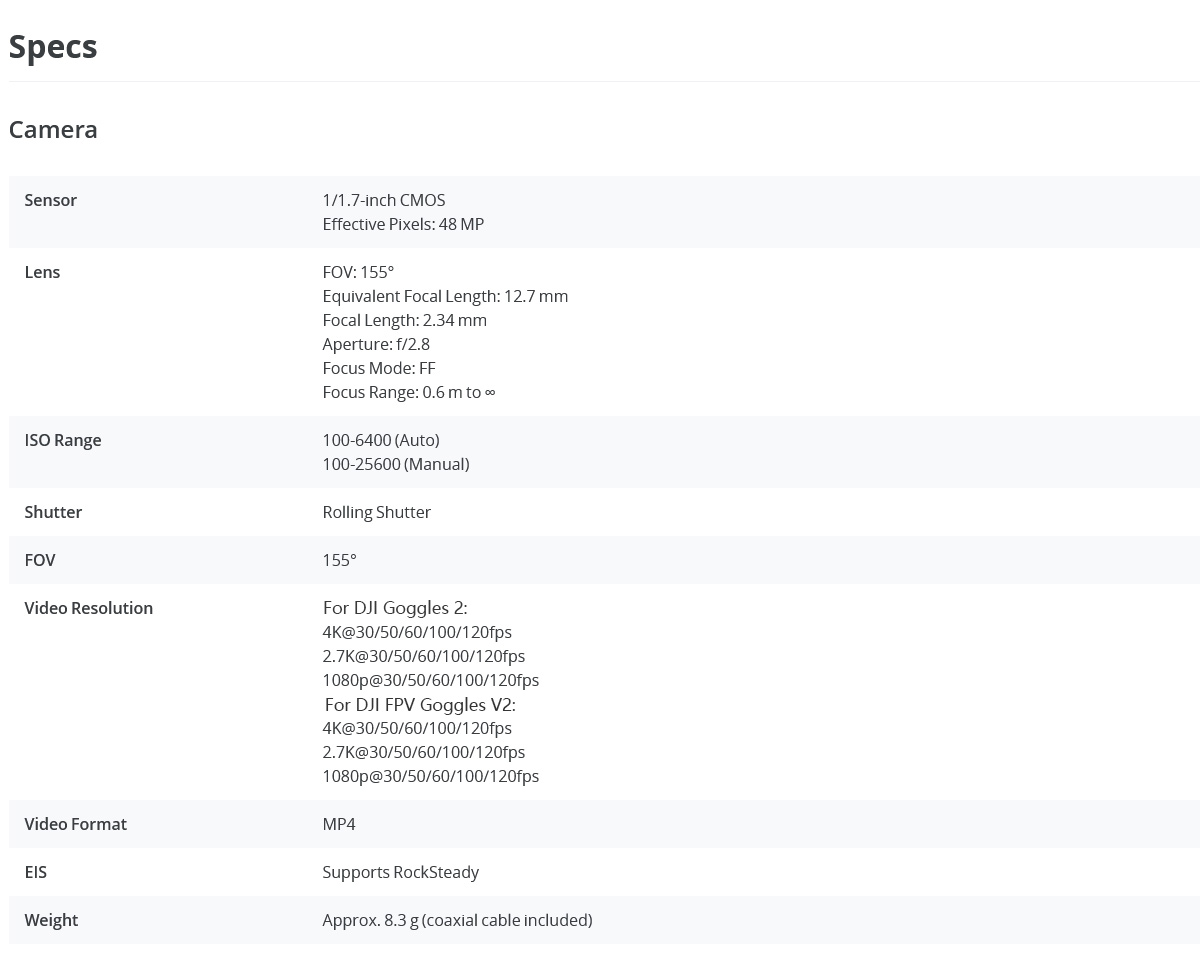This screenshot has height=957, width=1200.
Task: Click the Supports RockSteady EIS value
Action: coord(400,872)
